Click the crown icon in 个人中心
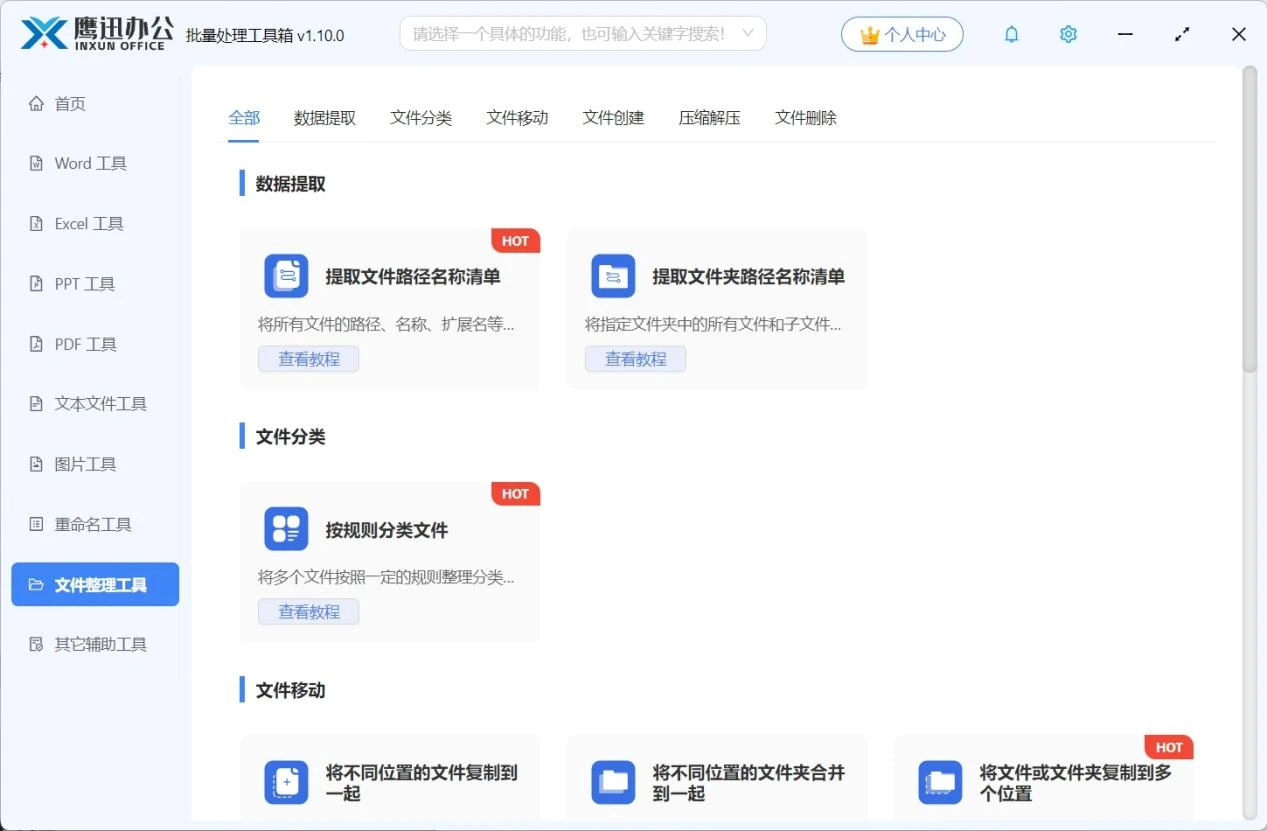 [870, 34]
